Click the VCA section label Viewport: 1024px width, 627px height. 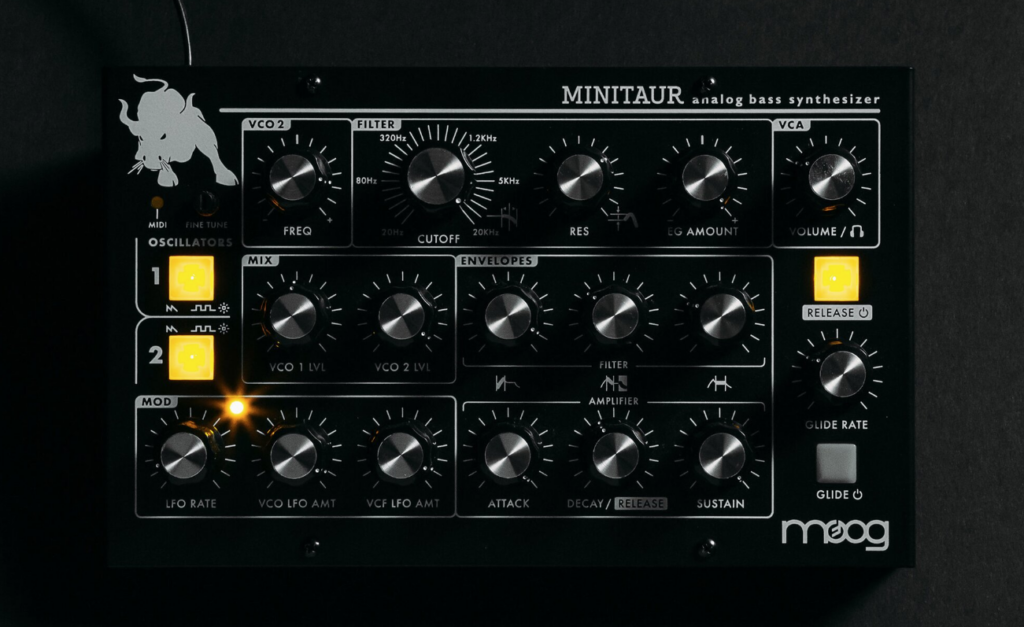[792, 125]
